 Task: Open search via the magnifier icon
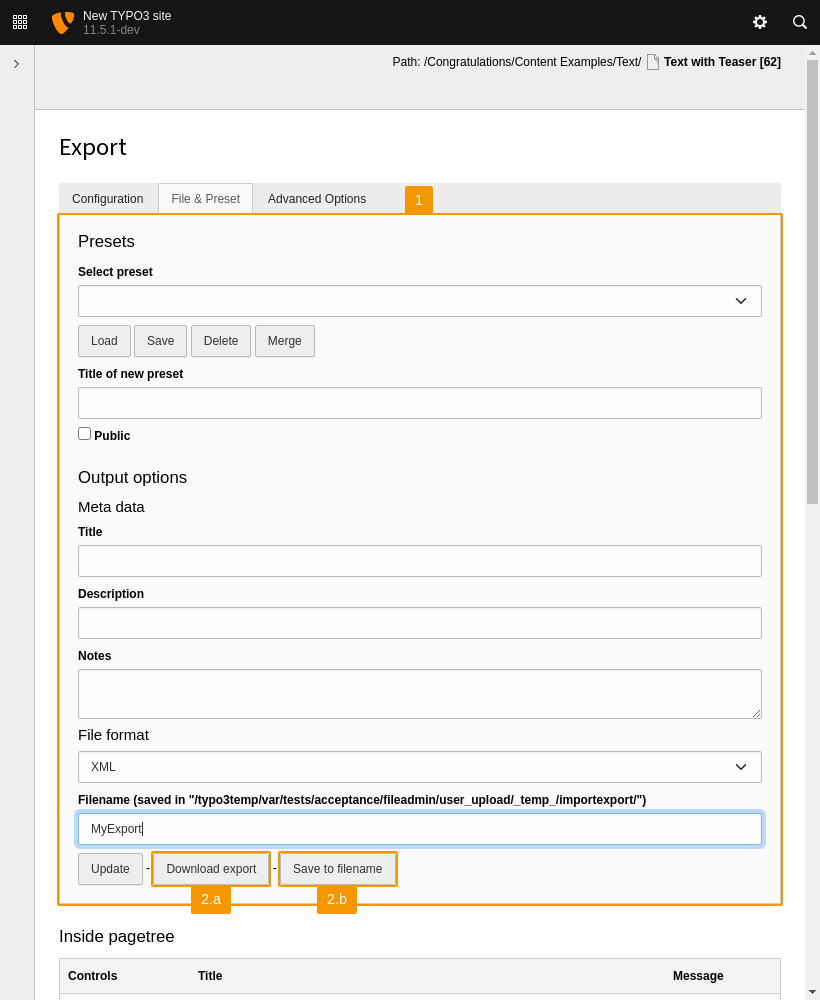[799, 22]
